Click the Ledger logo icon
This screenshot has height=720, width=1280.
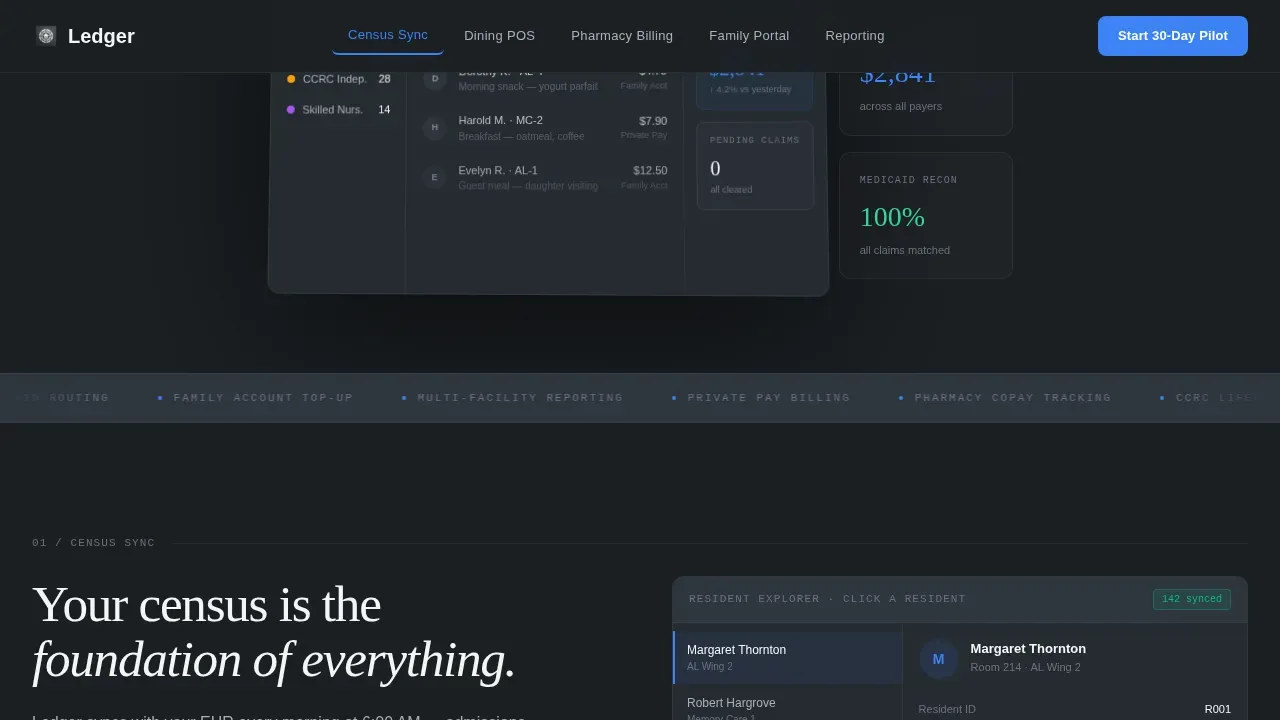click(46, 36)
